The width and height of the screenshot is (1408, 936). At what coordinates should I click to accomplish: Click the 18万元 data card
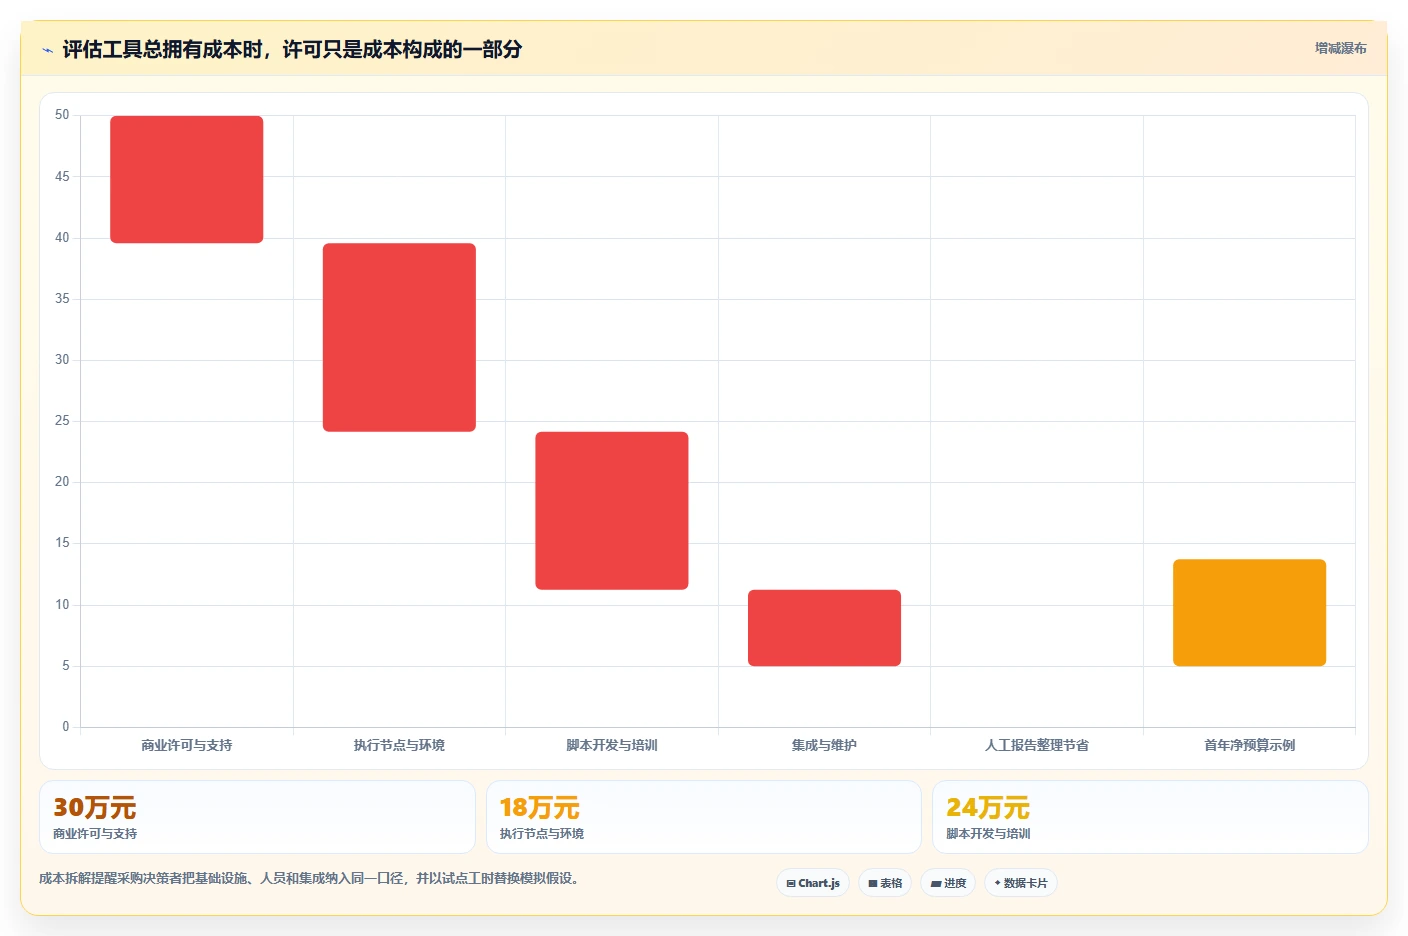(x=704, y=817)
